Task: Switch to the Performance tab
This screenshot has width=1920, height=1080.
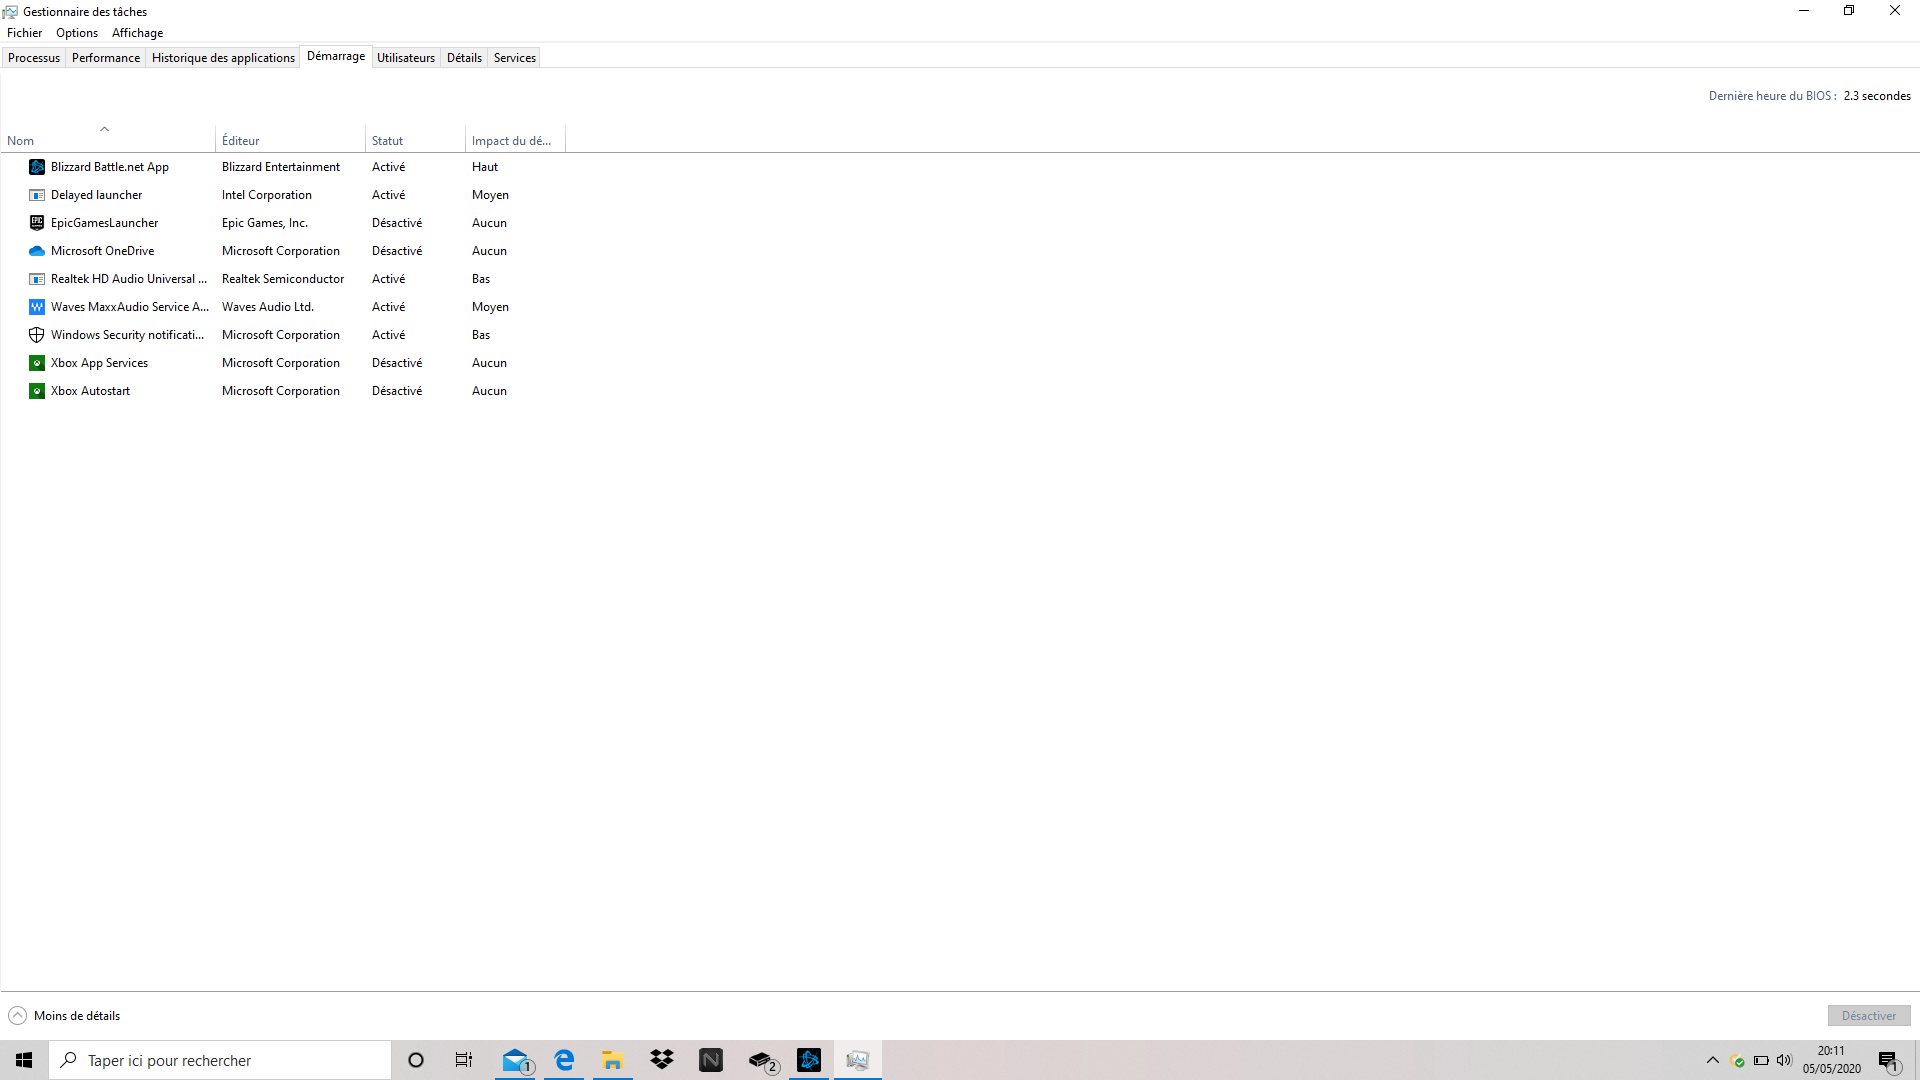Action: point(106,58)
